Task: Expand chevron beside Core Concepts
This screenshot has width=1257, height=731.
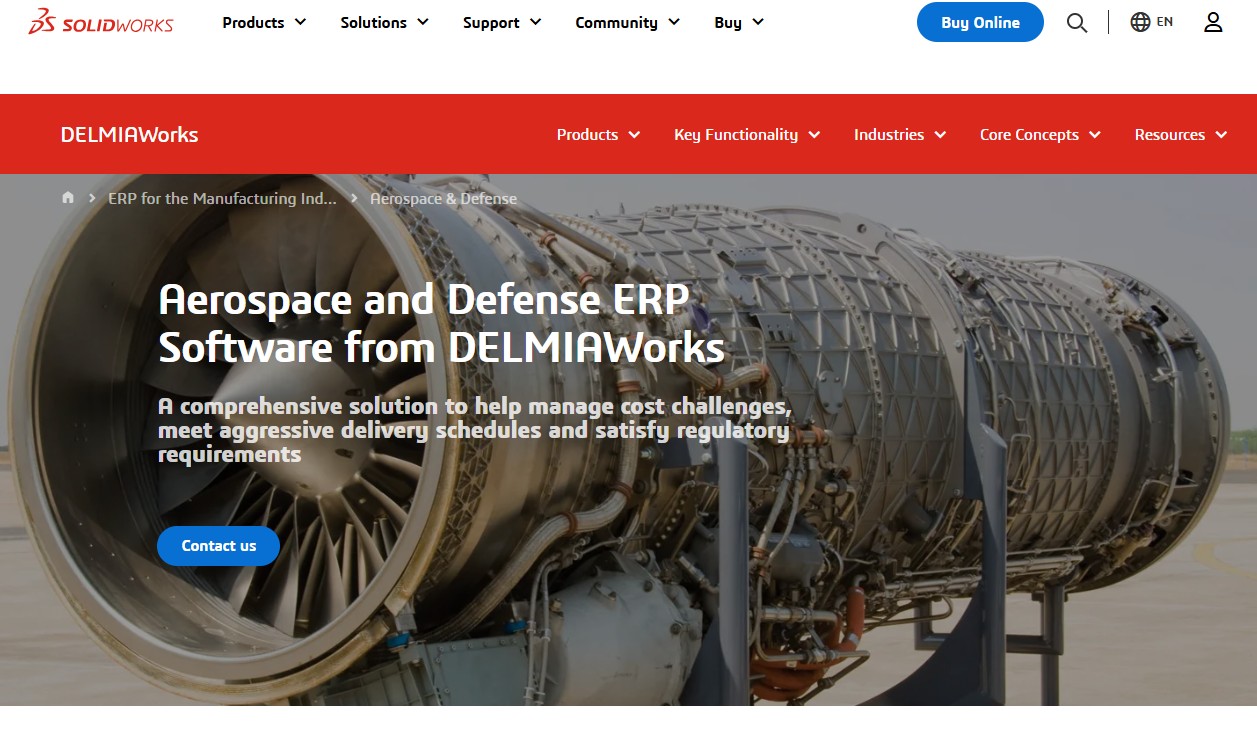Action: click(x=1094, y=134)
